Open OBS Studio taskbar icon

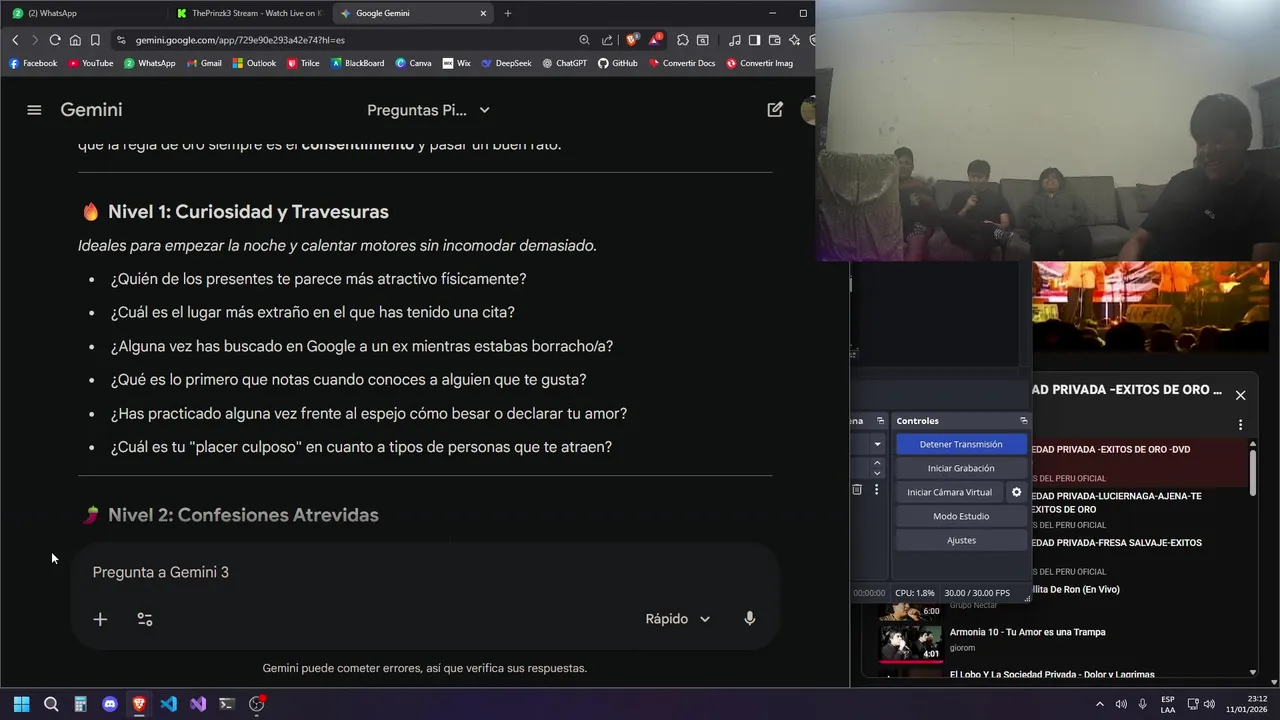click(256, 704)
